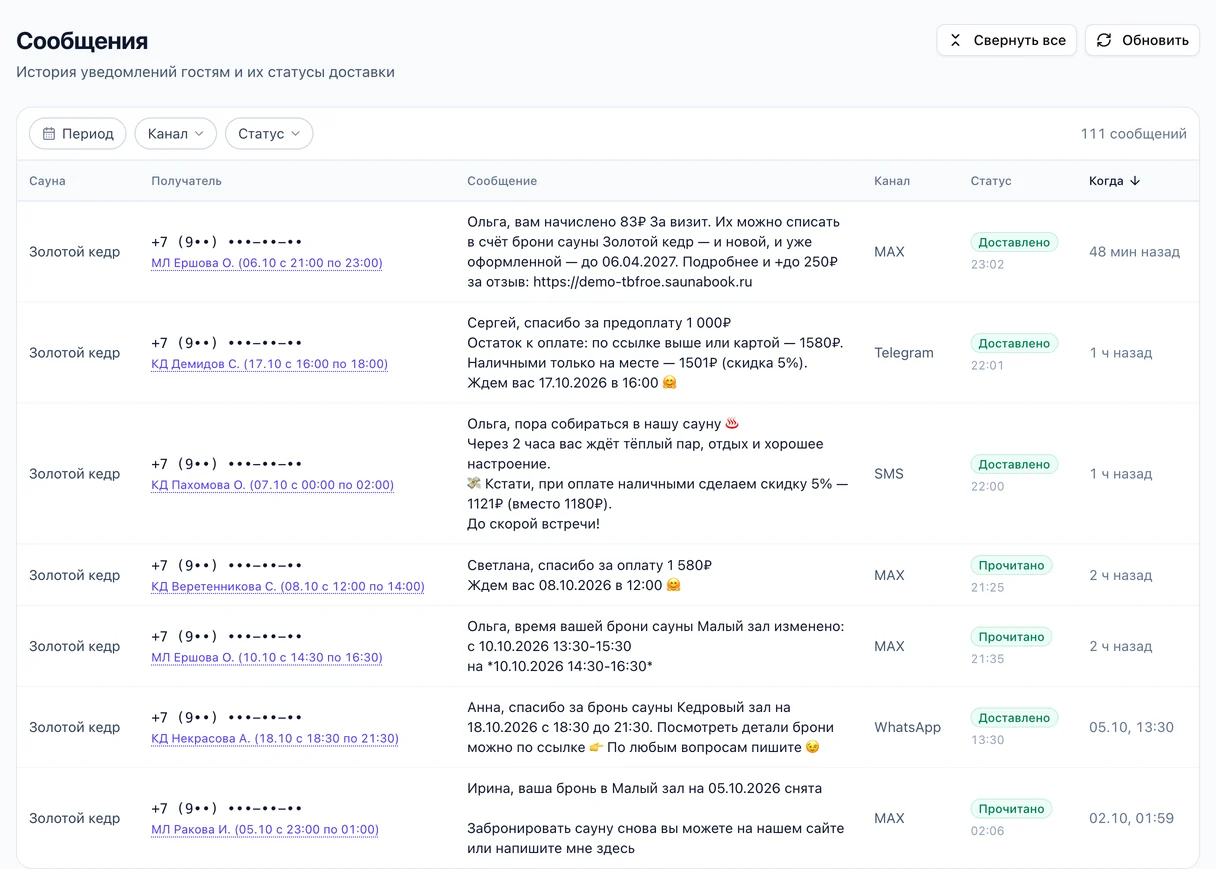Click the Статус column header

(991, 181)
